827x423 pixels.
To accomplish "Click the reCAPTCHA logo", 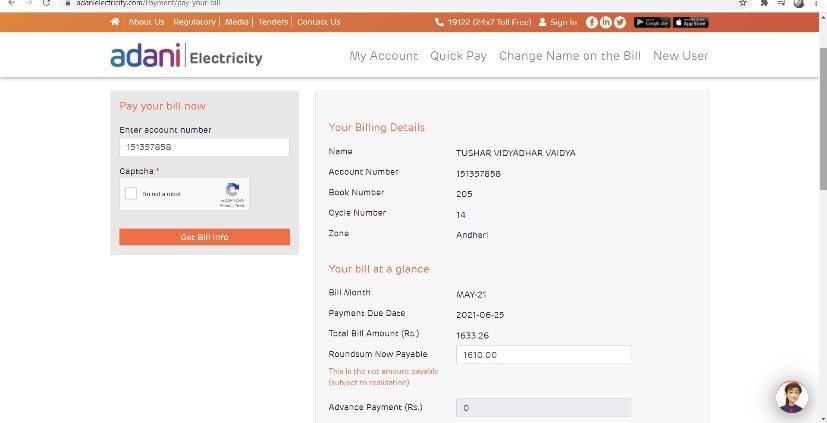I will point(232,190).
